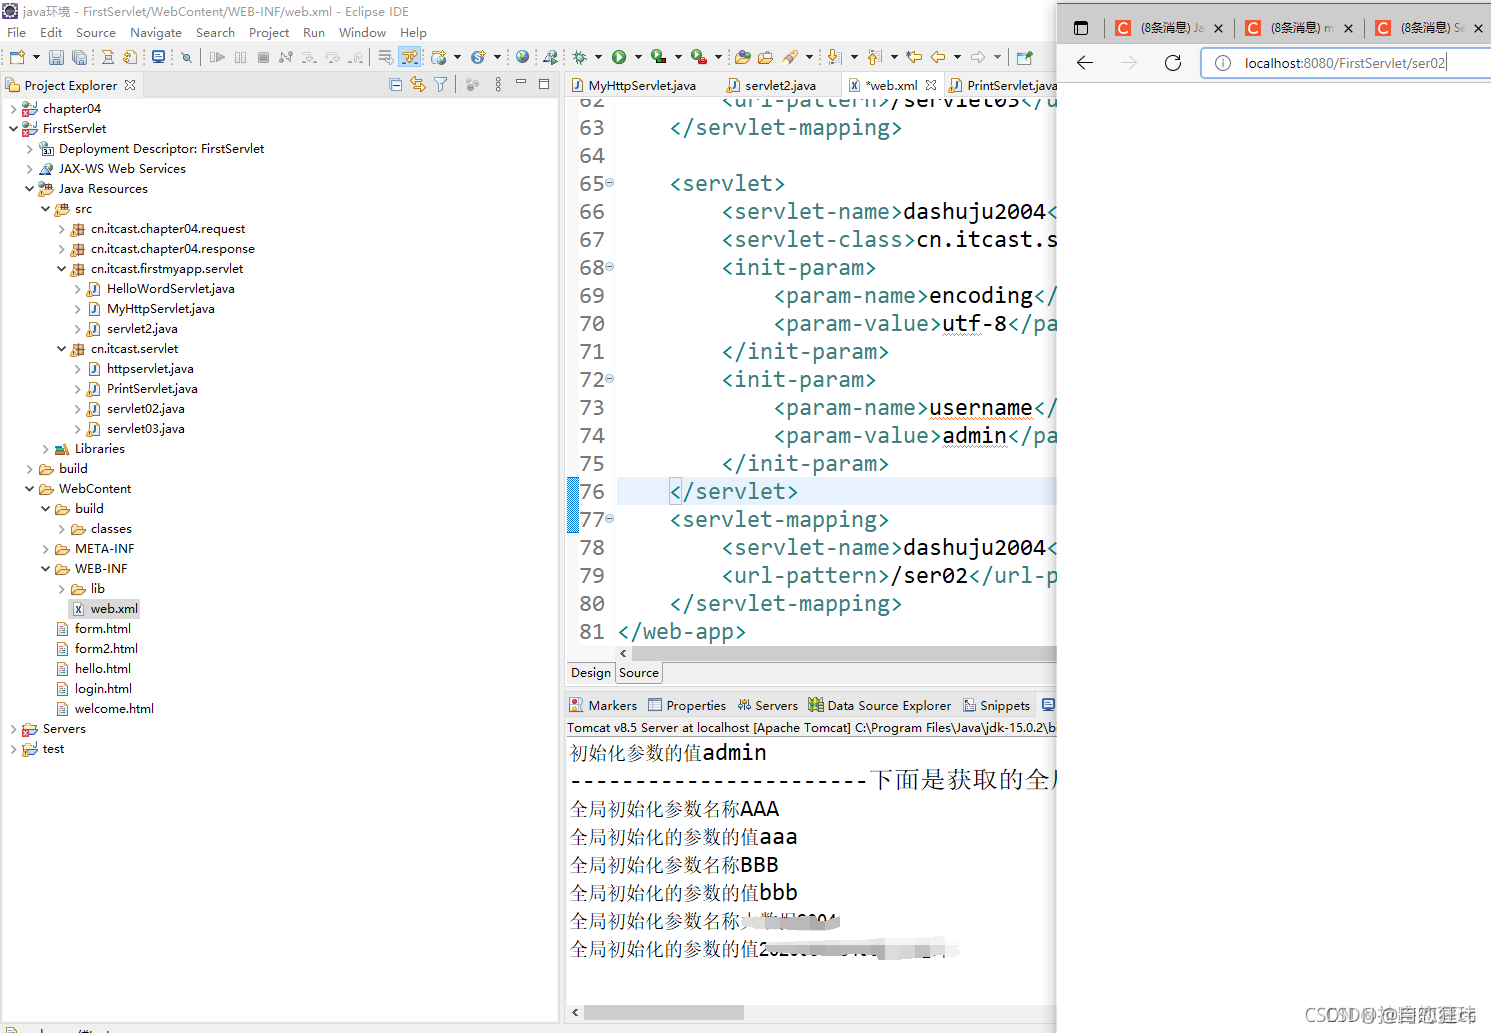Click the Terminate stop icon
The image size is (1491, 1033).
(x=263, y=57)
